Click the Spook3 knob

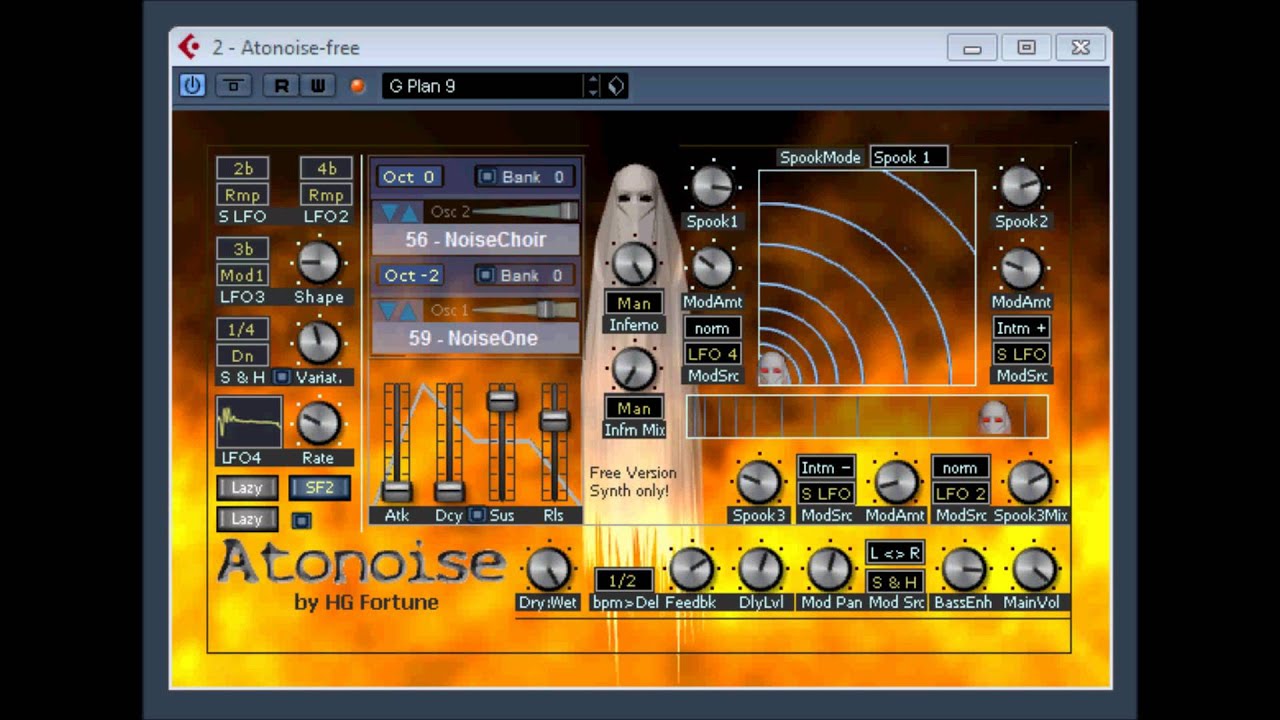757,482
